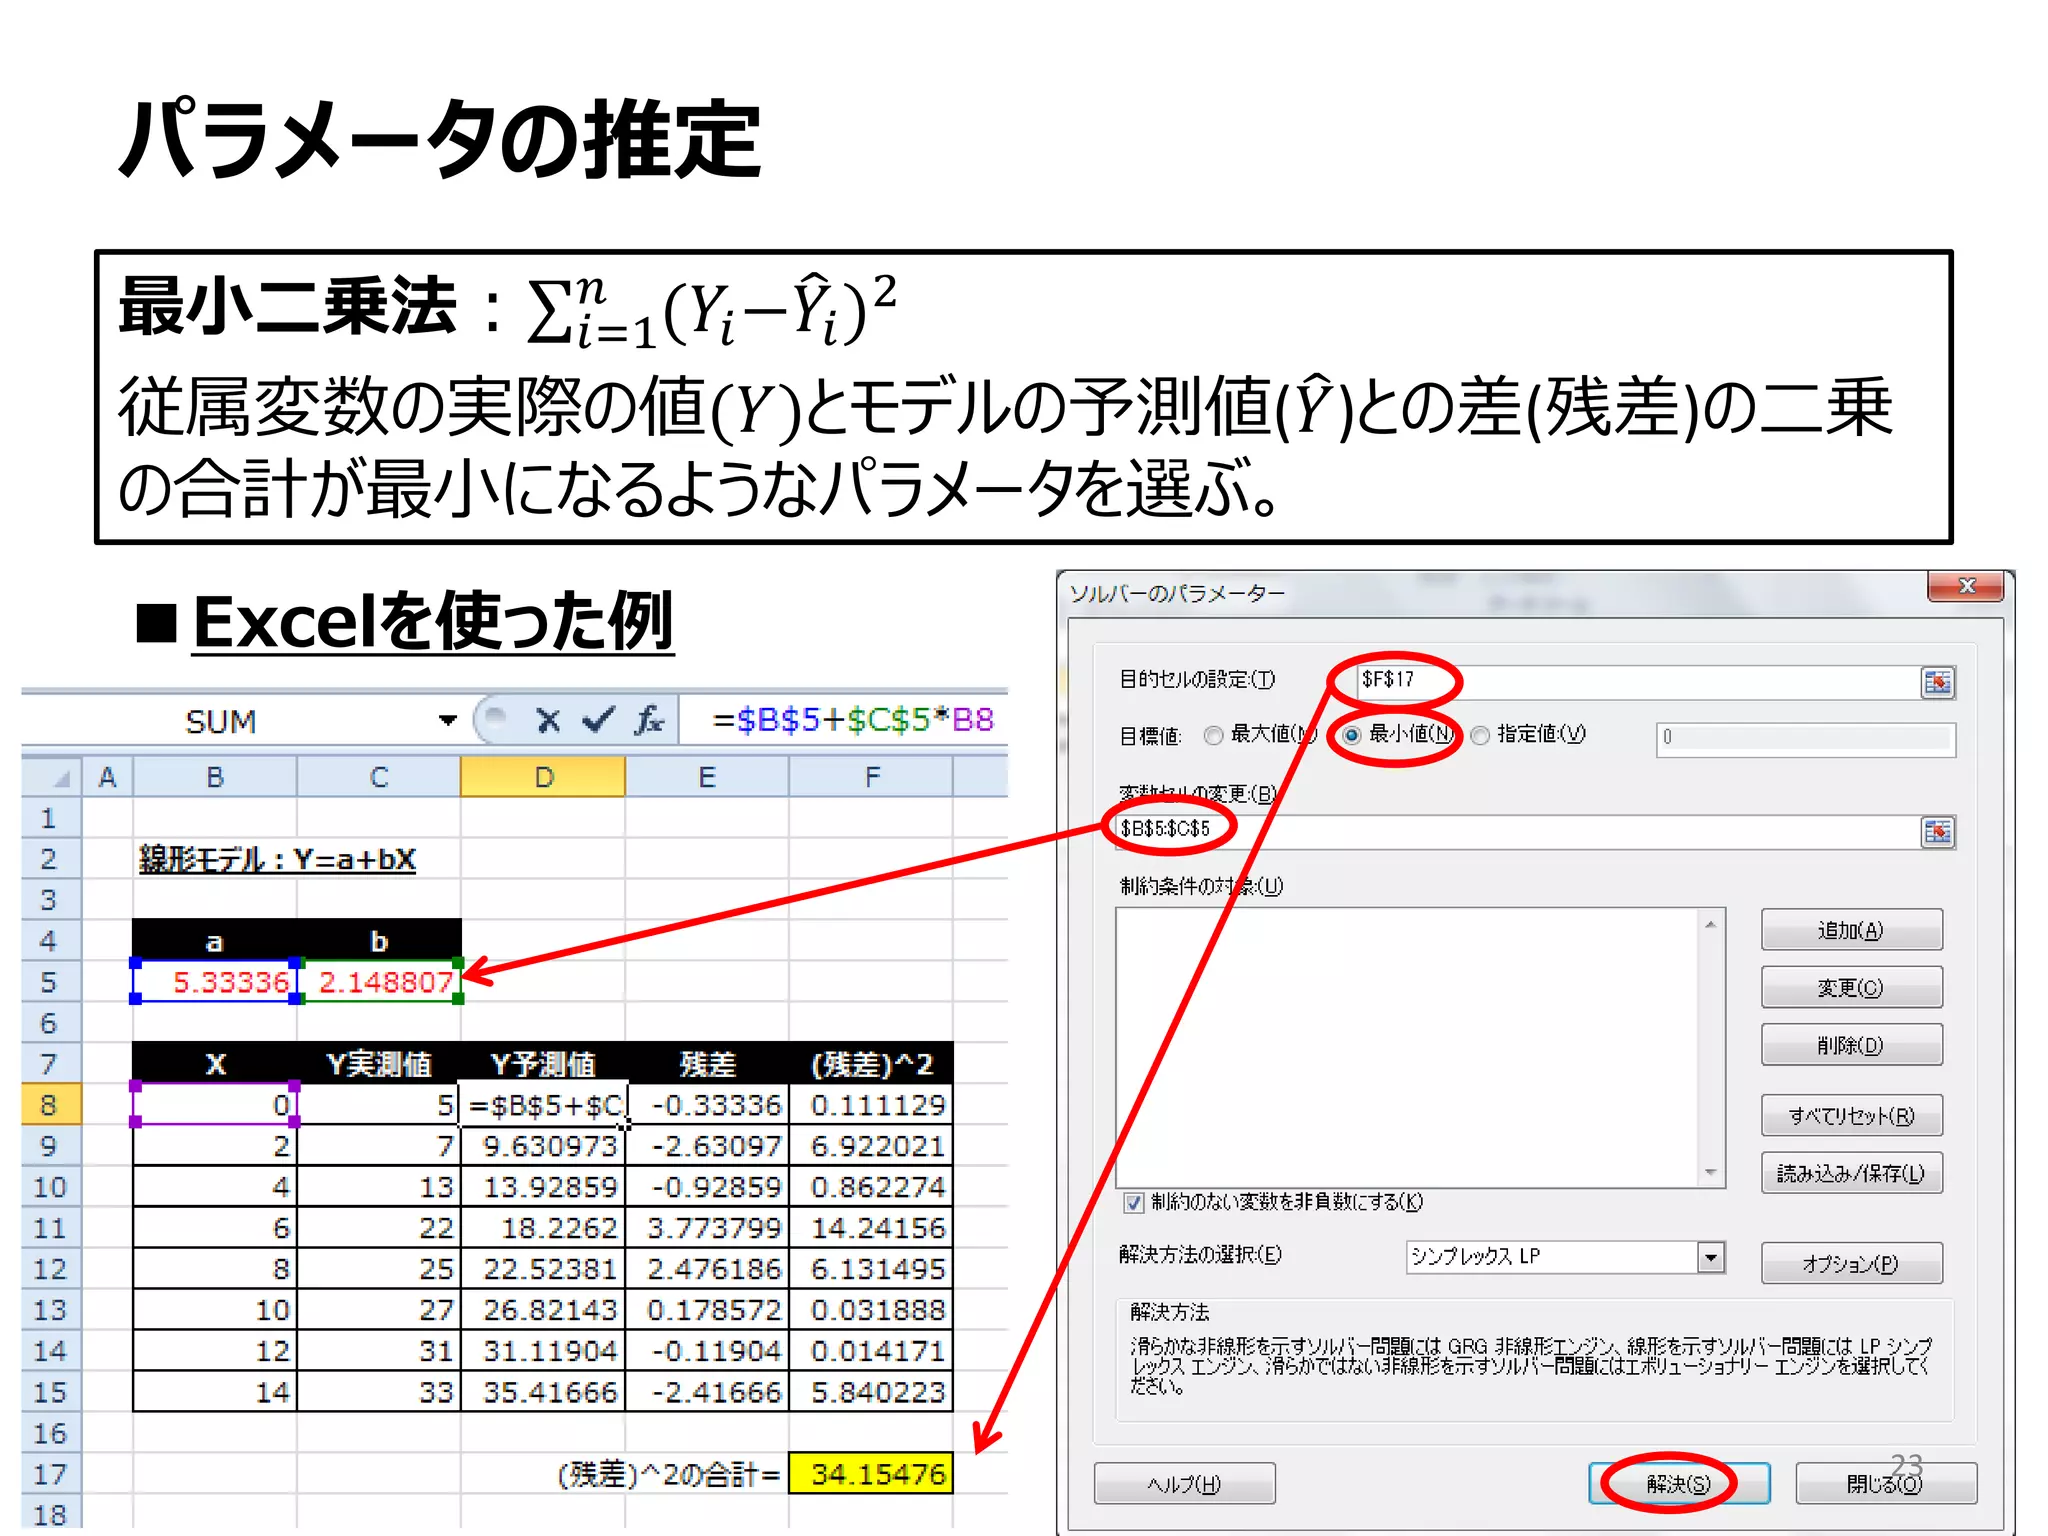Click cell C11 with value 22

379,1228
